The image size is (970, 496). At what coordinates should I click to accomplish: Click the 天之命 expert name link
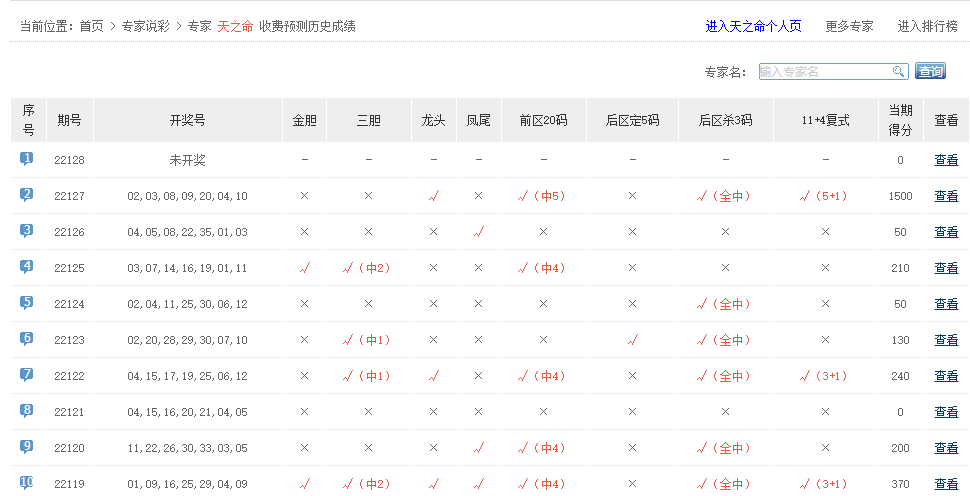point(235,26)
